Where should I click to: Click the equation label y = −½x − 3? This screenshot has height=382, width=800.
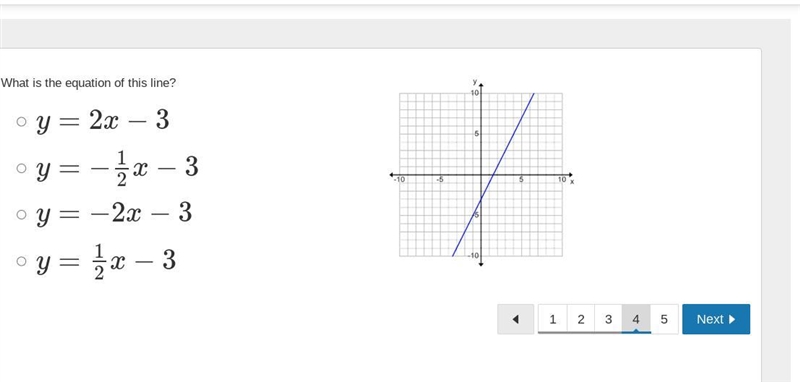(x=117, y=168)
